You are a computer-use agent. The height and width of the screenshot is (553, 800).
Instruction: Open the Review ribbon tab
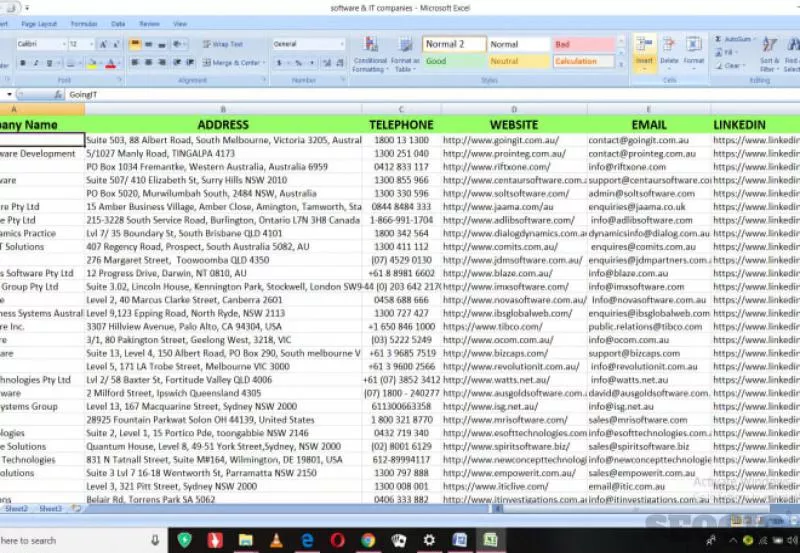pos(149,24)
